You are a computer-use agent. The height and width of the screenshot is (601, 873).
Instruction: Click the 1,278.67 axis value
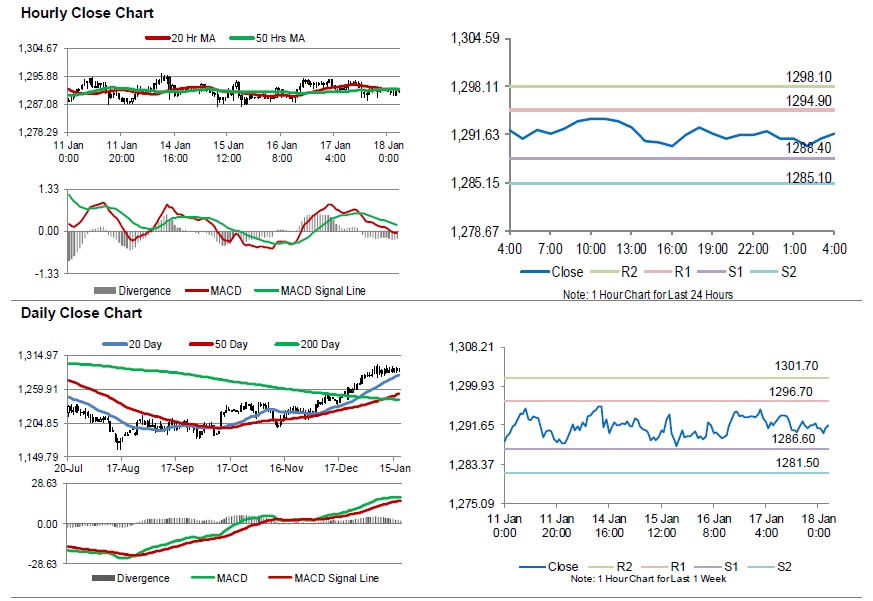click(474, 231)
